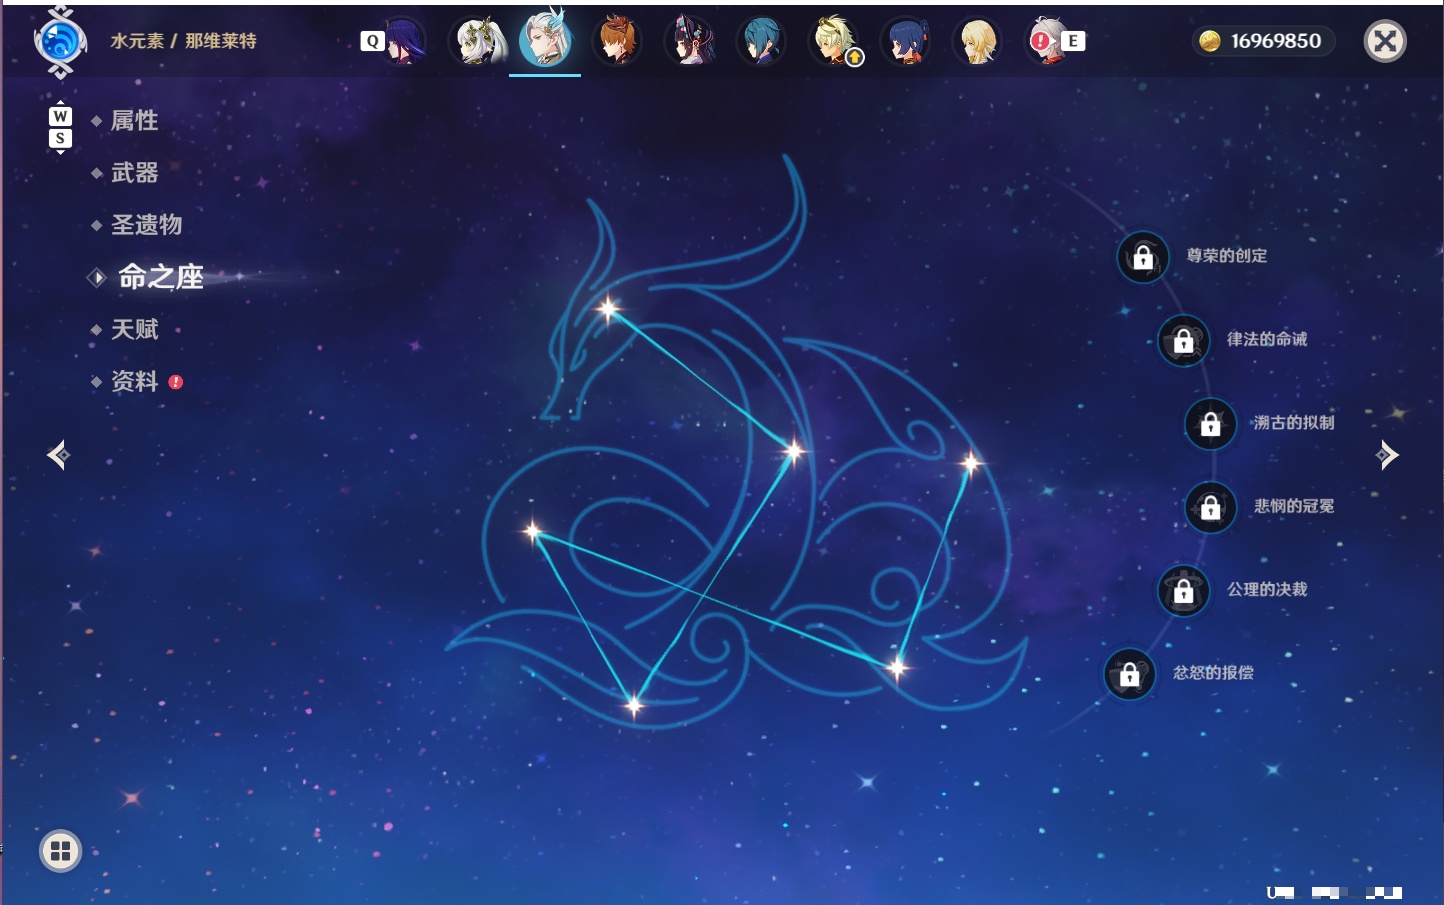Click the Q previous-character key hint

tap(372, 41)
